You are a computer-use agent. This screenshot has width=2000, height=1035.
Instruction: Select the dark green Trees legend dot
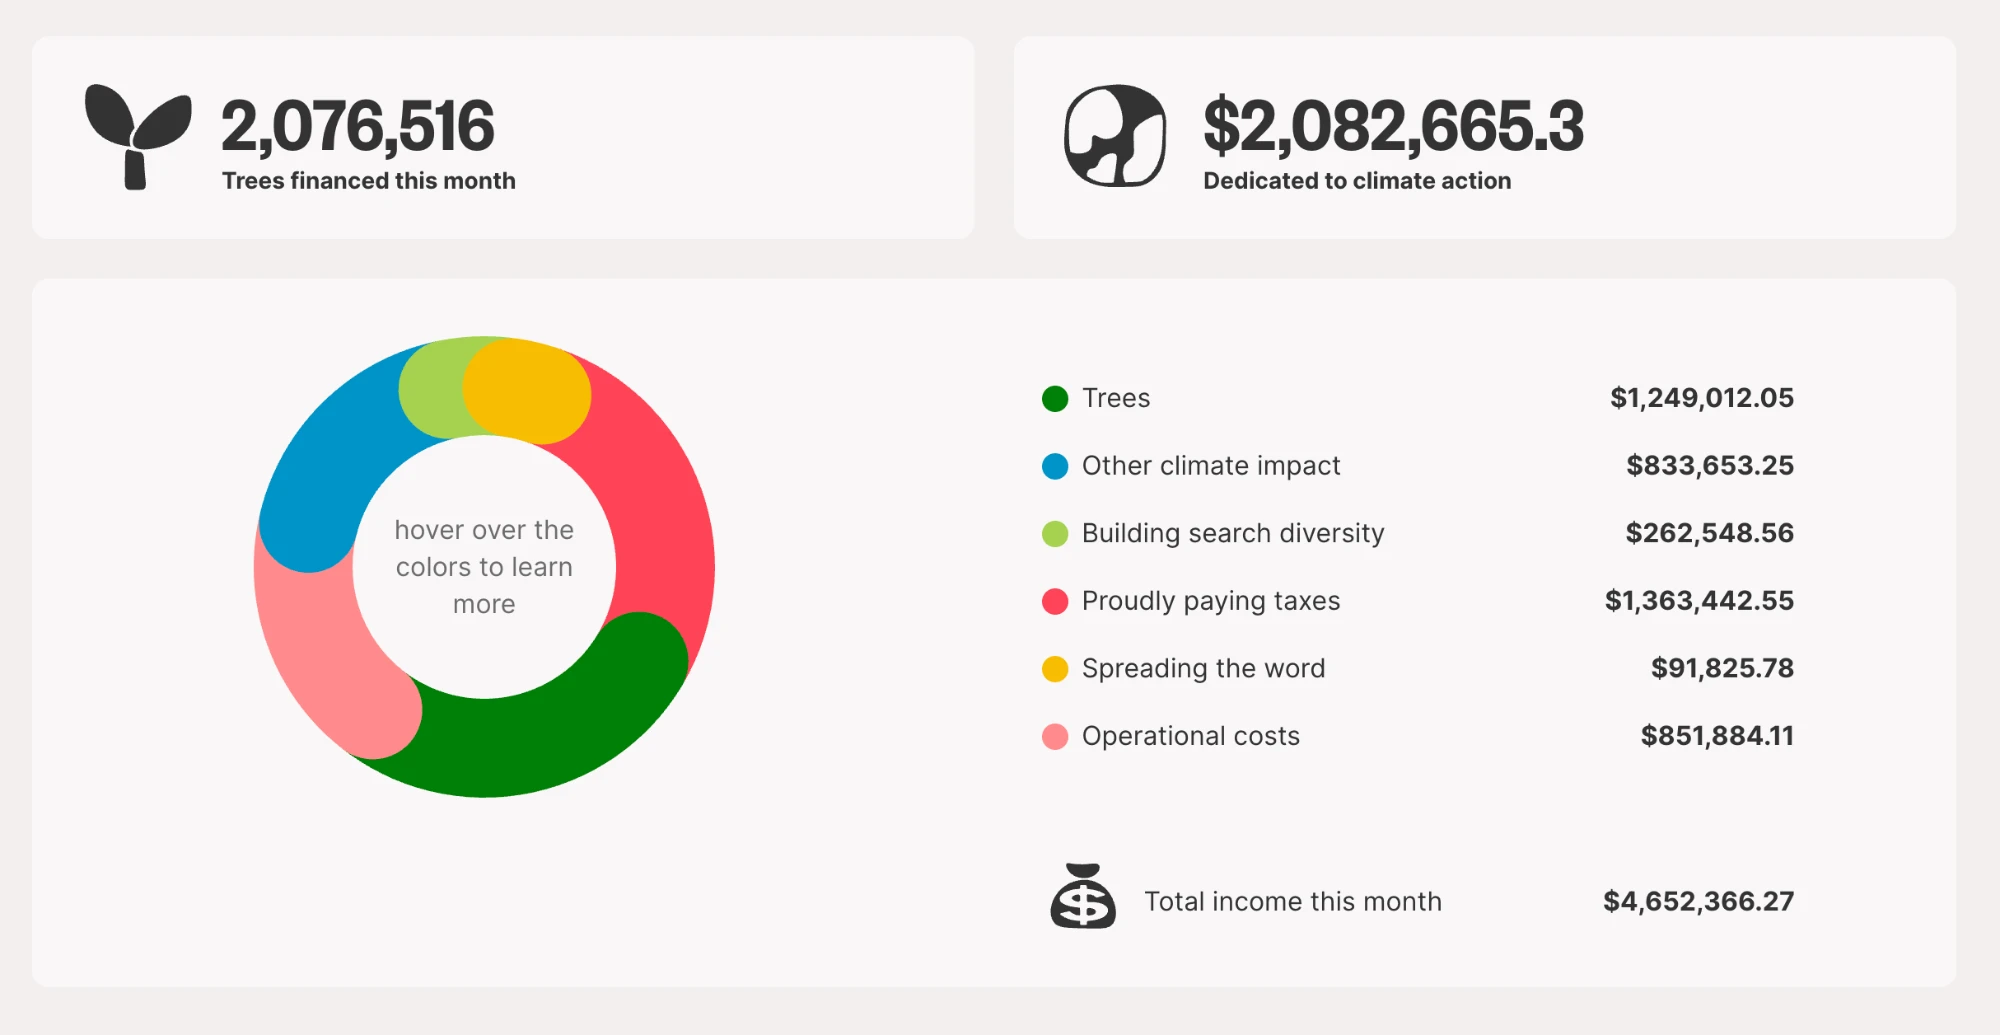click(1055, 399)
